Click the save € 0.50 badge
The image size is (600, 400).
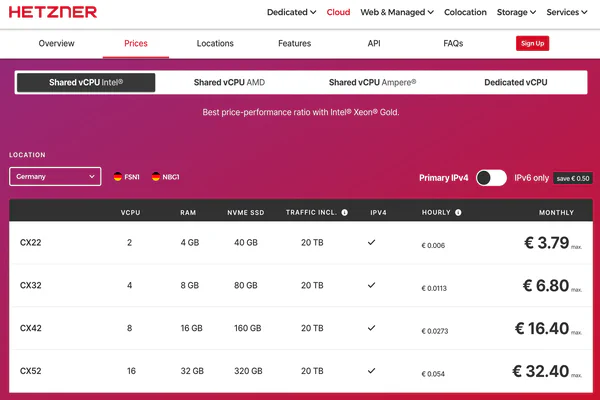573,178
